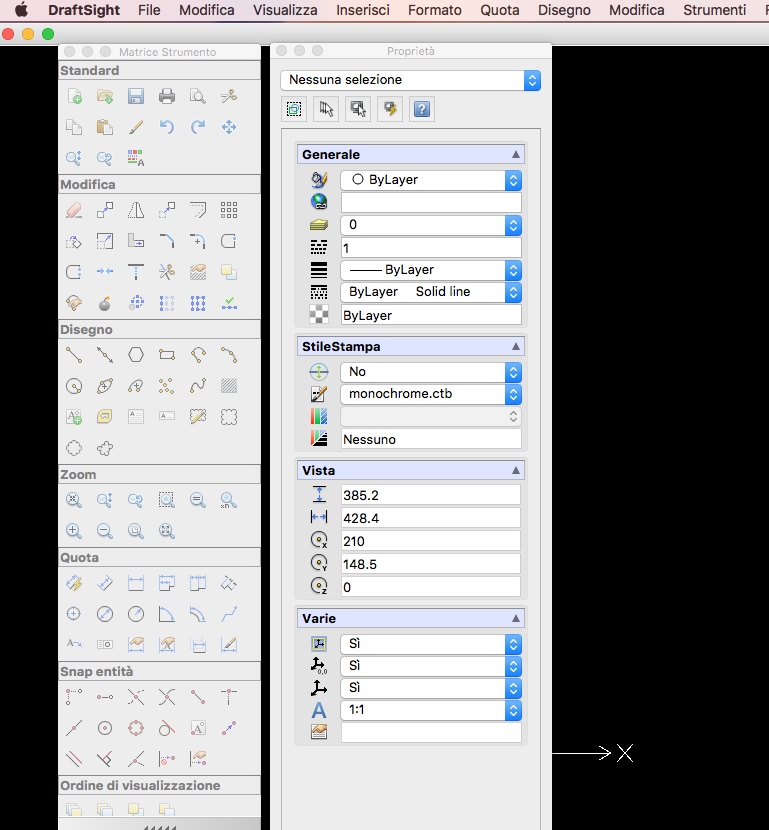Open the monochrome.ctb print style dropdown
The image size is (769, 830).
[x=431, y=394]
